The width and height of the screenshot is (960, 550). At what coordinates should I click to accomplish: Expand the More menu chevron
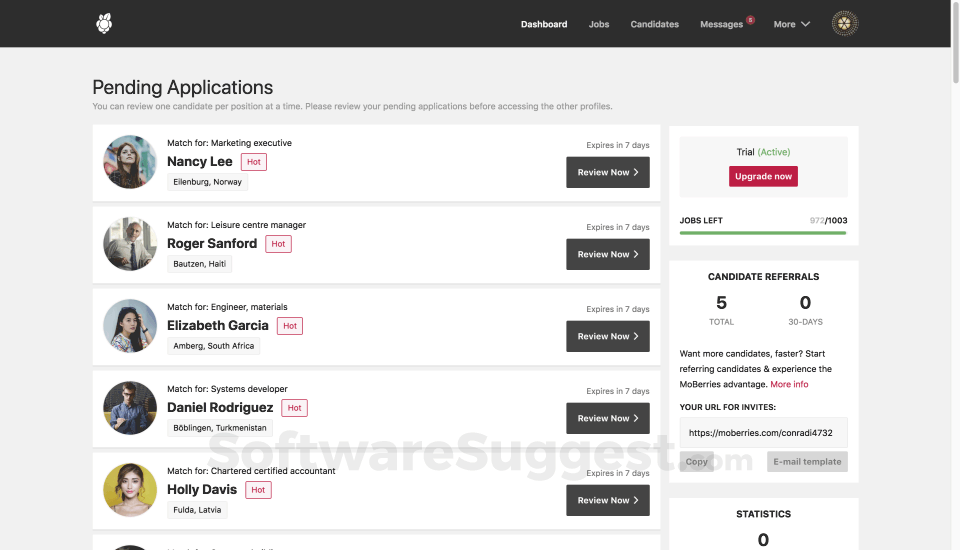tap(806, 24)
